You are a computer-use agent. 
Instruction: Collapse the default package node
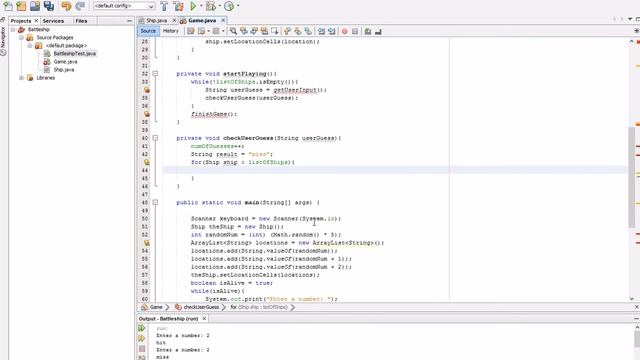point(30,46)
